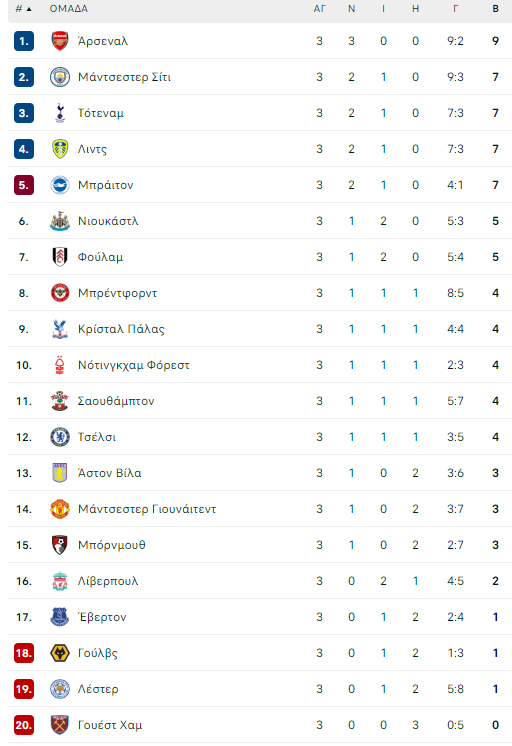
Task: Click the red rank 20 badge
Action: point(24,725)
